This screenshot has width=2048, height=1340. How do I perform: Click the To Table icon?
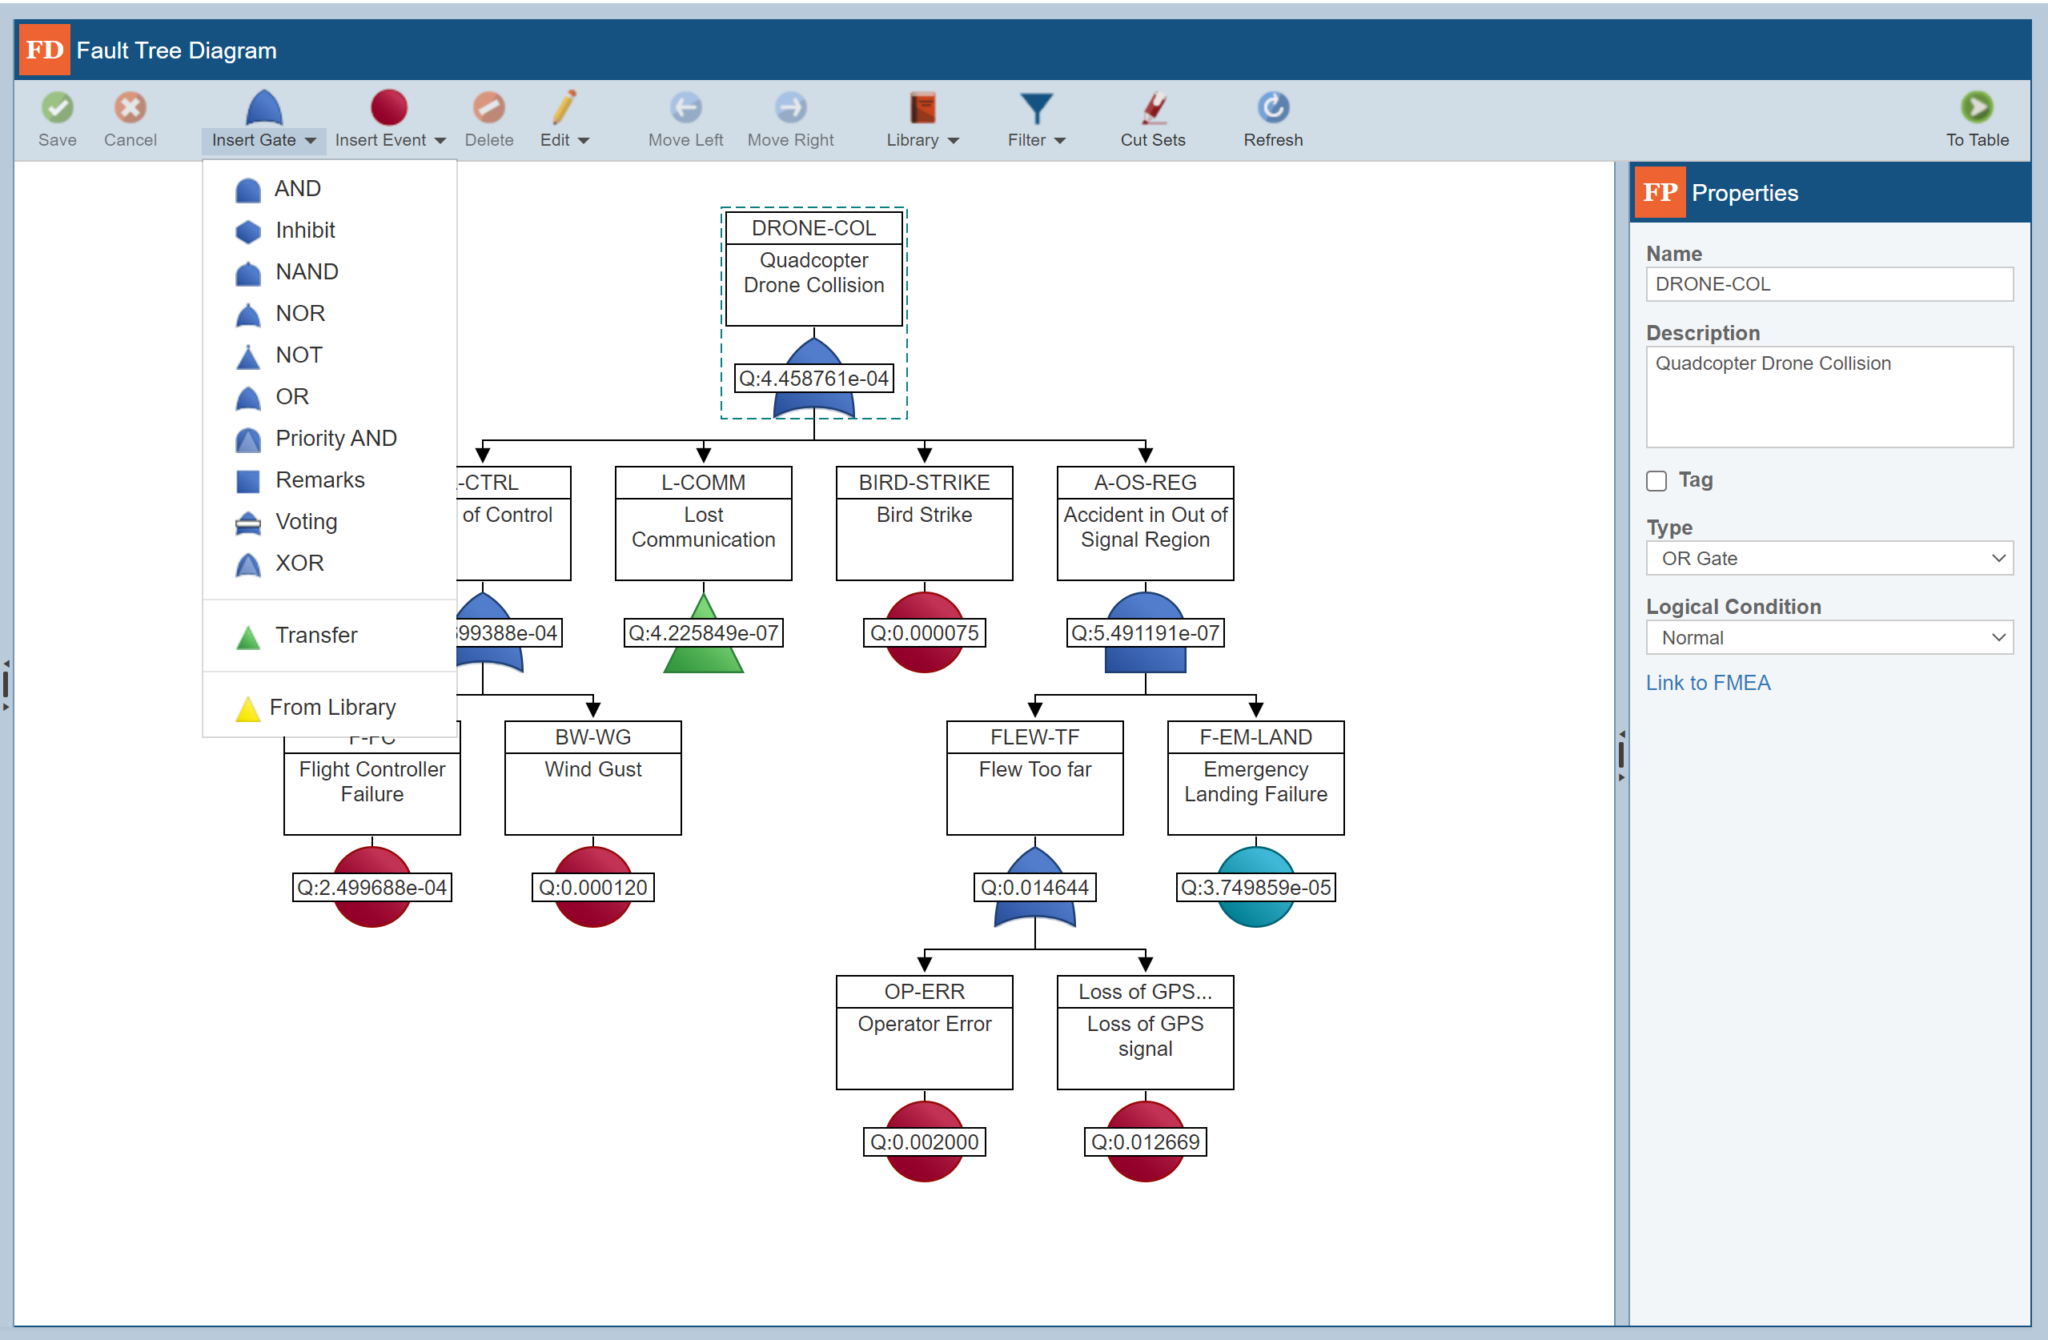click(1976, 118)
